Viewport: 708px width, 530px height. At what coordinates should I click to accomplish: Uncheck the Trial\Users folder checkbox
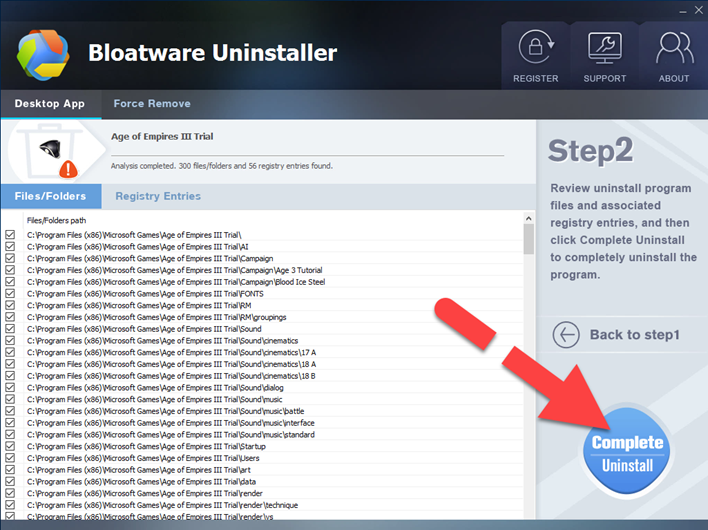tap(10, 458)
